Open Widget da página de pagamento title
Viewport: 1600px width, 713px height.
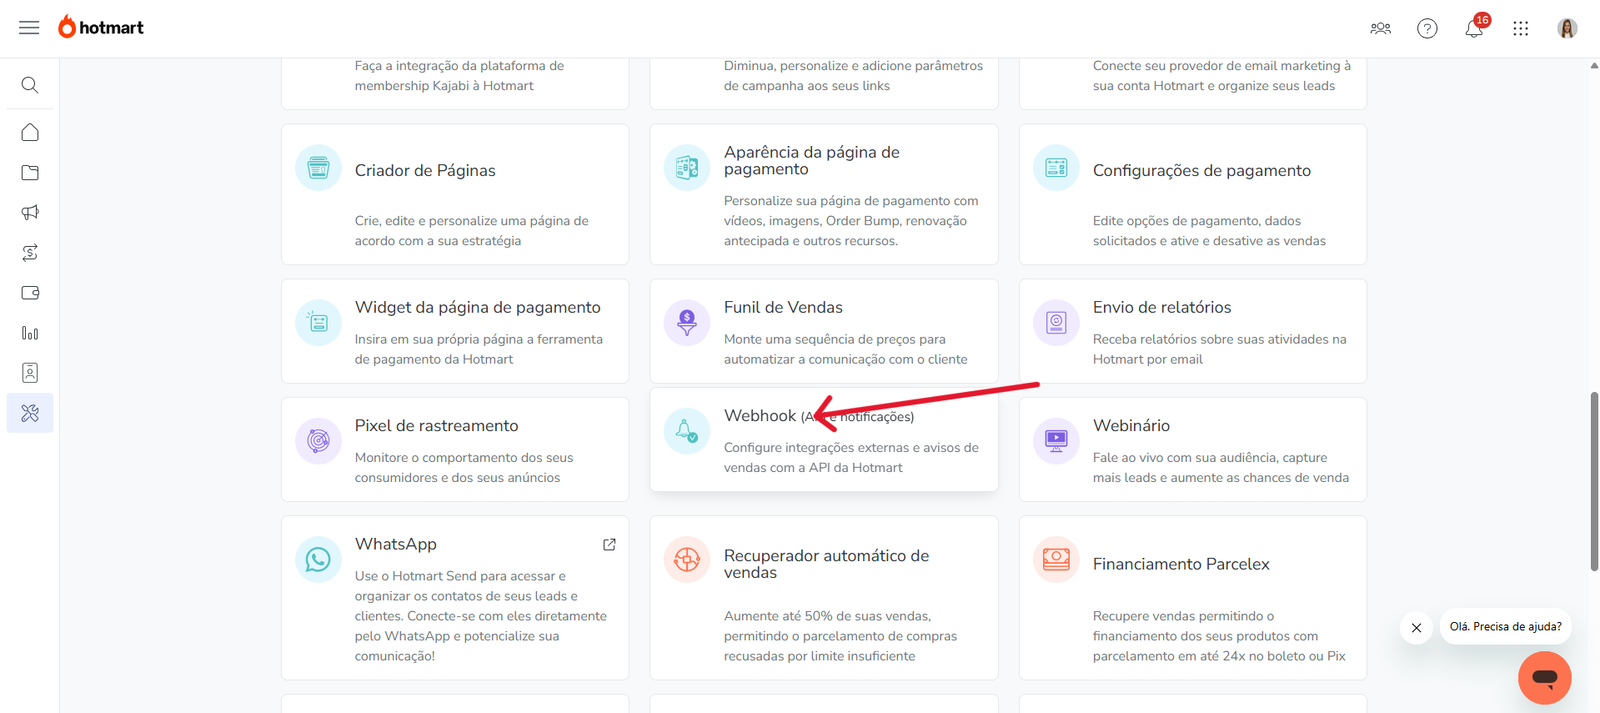[x=478, y=308]
